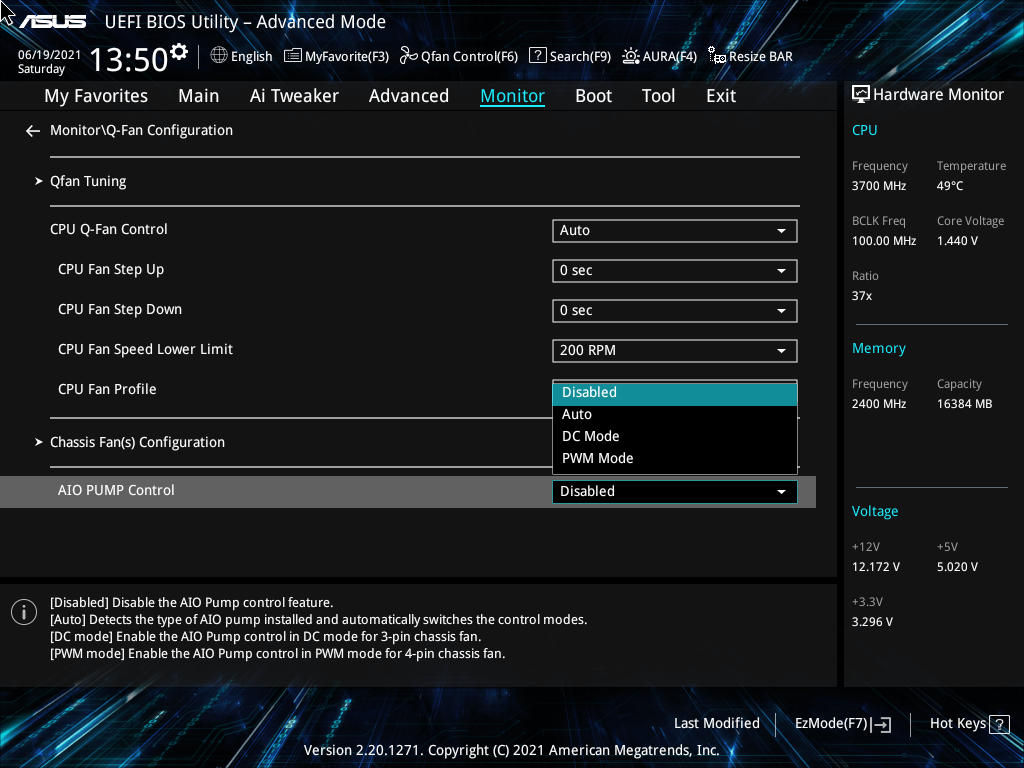Switch to the Ai Tweaker tab
Screen dimensions: 1024x768
(294, 95)
